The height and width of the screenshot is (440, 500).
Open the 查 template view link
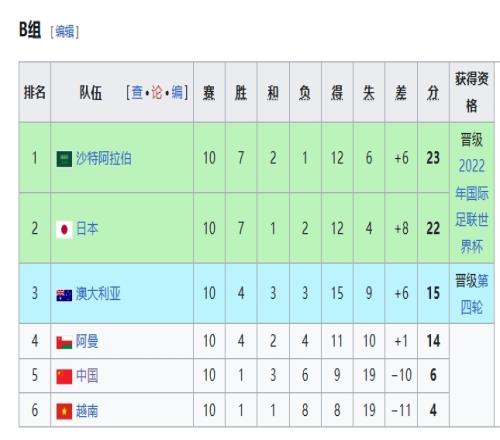click(x=137, y=92)
